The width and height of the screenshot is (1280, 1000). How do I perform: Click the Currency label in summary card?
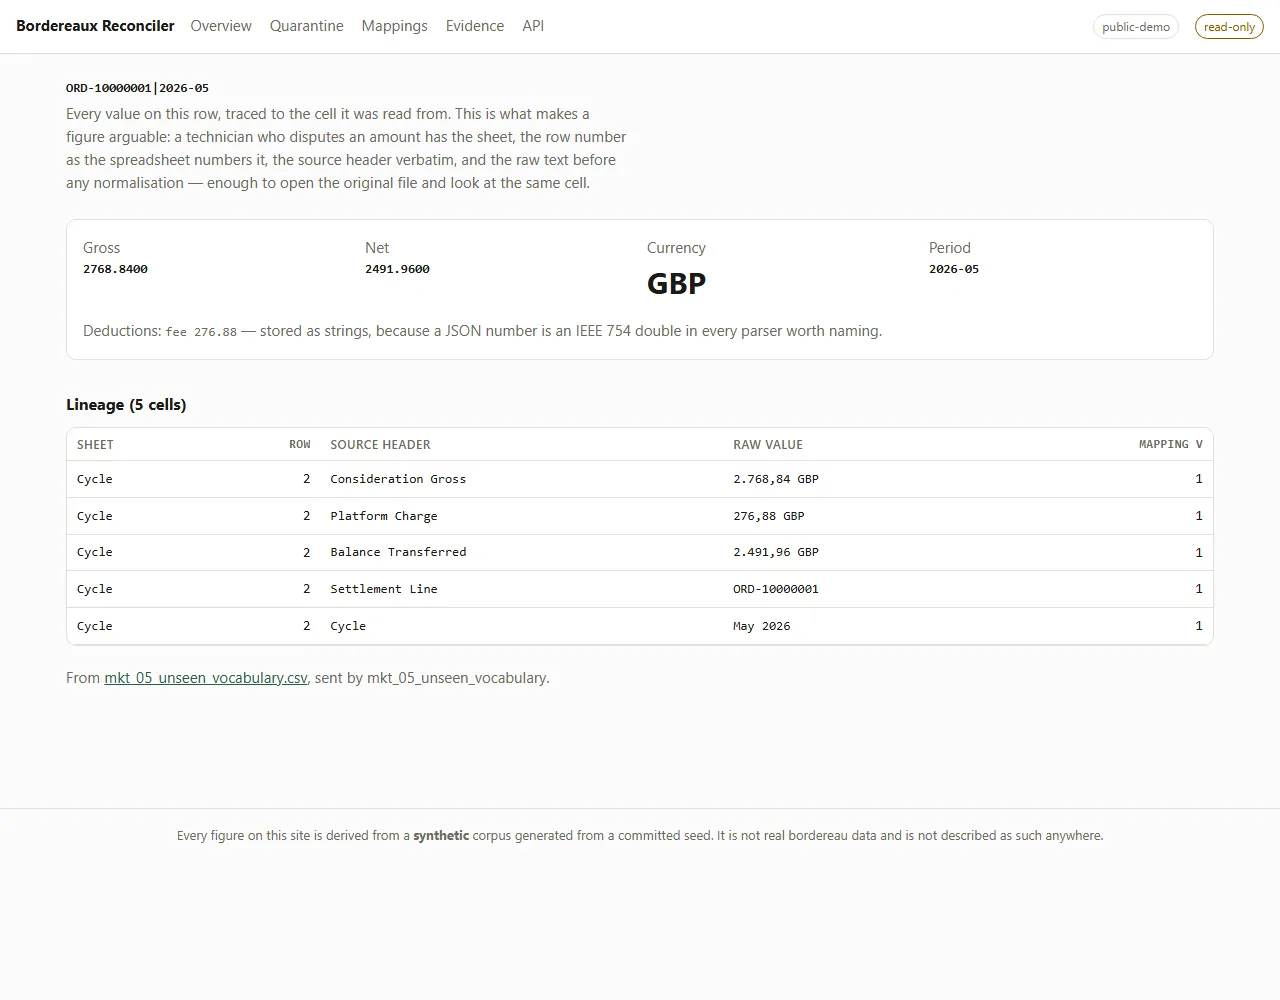tap(676, 248)
